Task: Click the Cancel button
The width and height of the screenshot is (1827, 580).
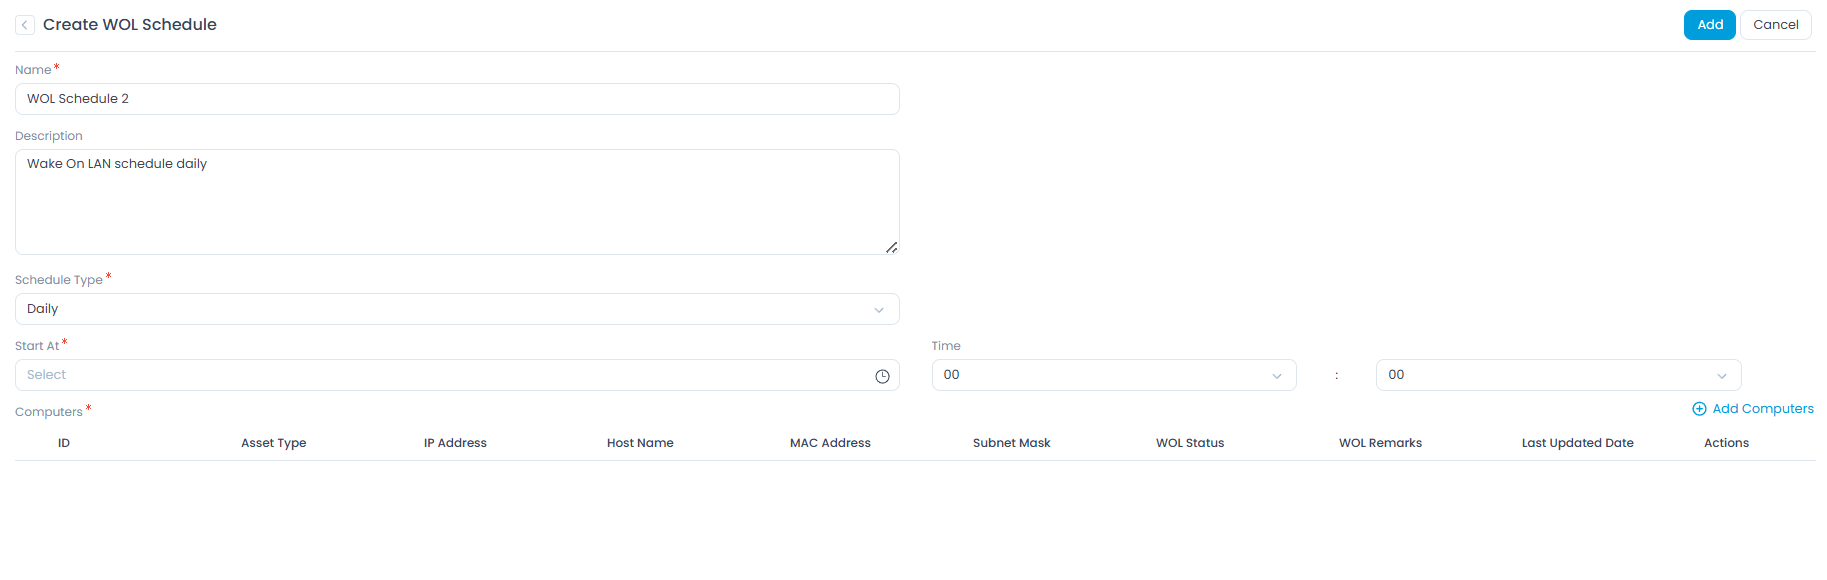Action: [x=1775, y=24]
